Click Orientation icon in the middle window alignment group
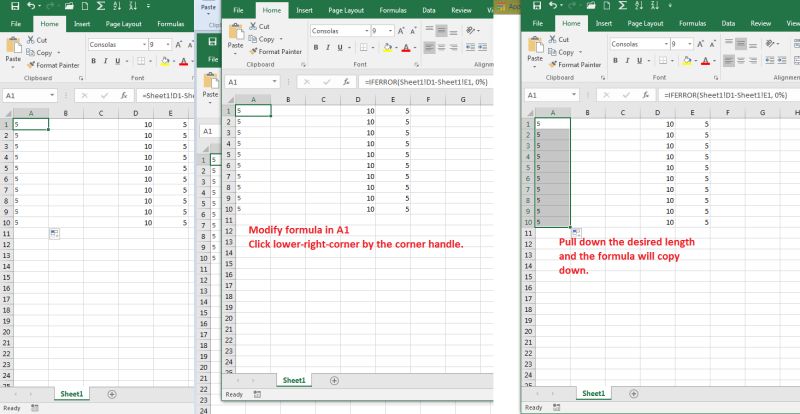Image resolution: width=800 pixels, height=414 pixels. point(470,31)
